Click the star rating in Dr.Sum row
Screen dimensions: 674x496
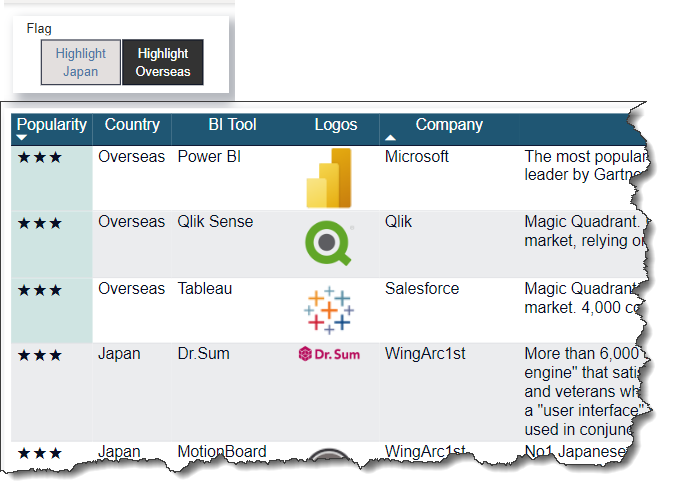tap(40, 355)
